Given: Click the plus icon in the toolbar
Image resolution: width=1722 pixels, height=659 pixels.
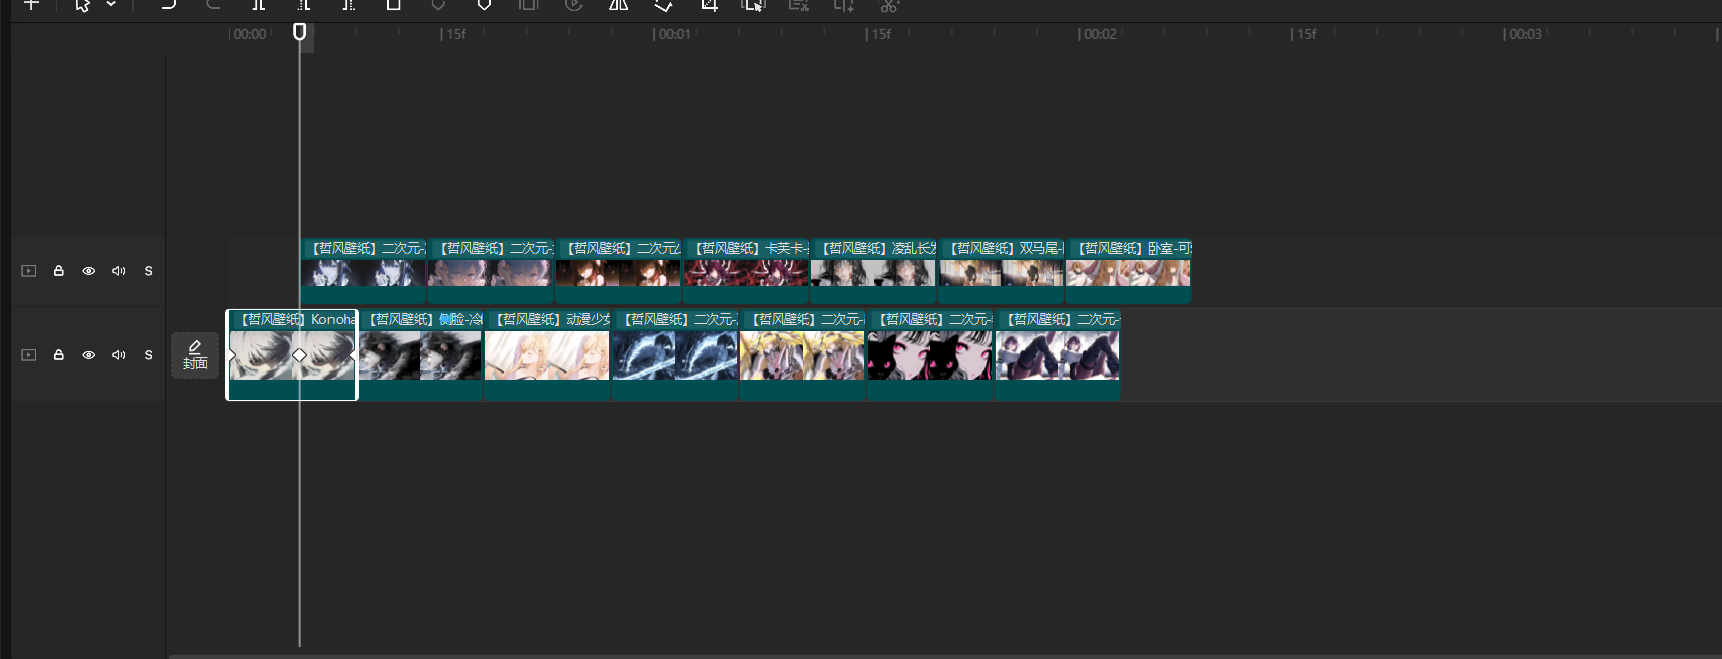Looking at the screenshot, I should 31,5.
